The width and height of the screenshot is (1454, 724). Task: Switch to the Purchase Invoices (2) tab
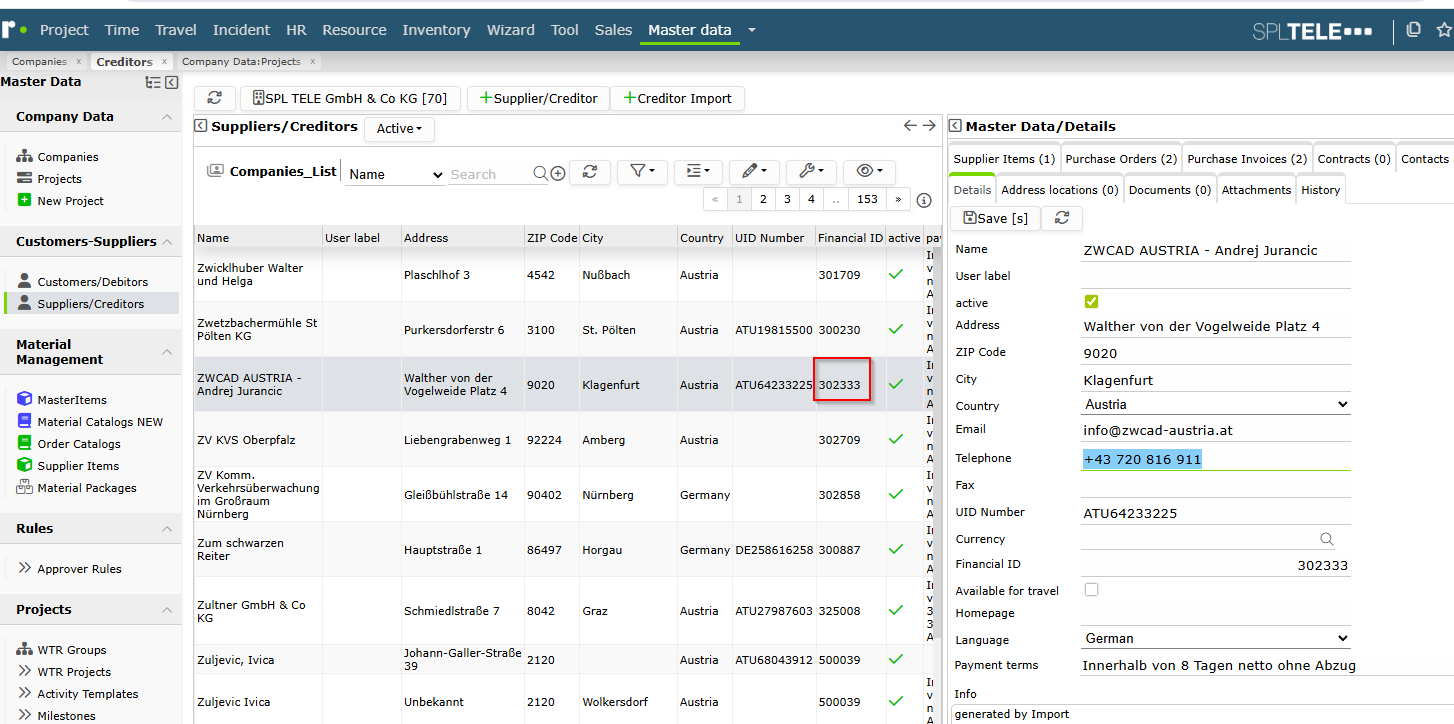[x=1247, y=159]
